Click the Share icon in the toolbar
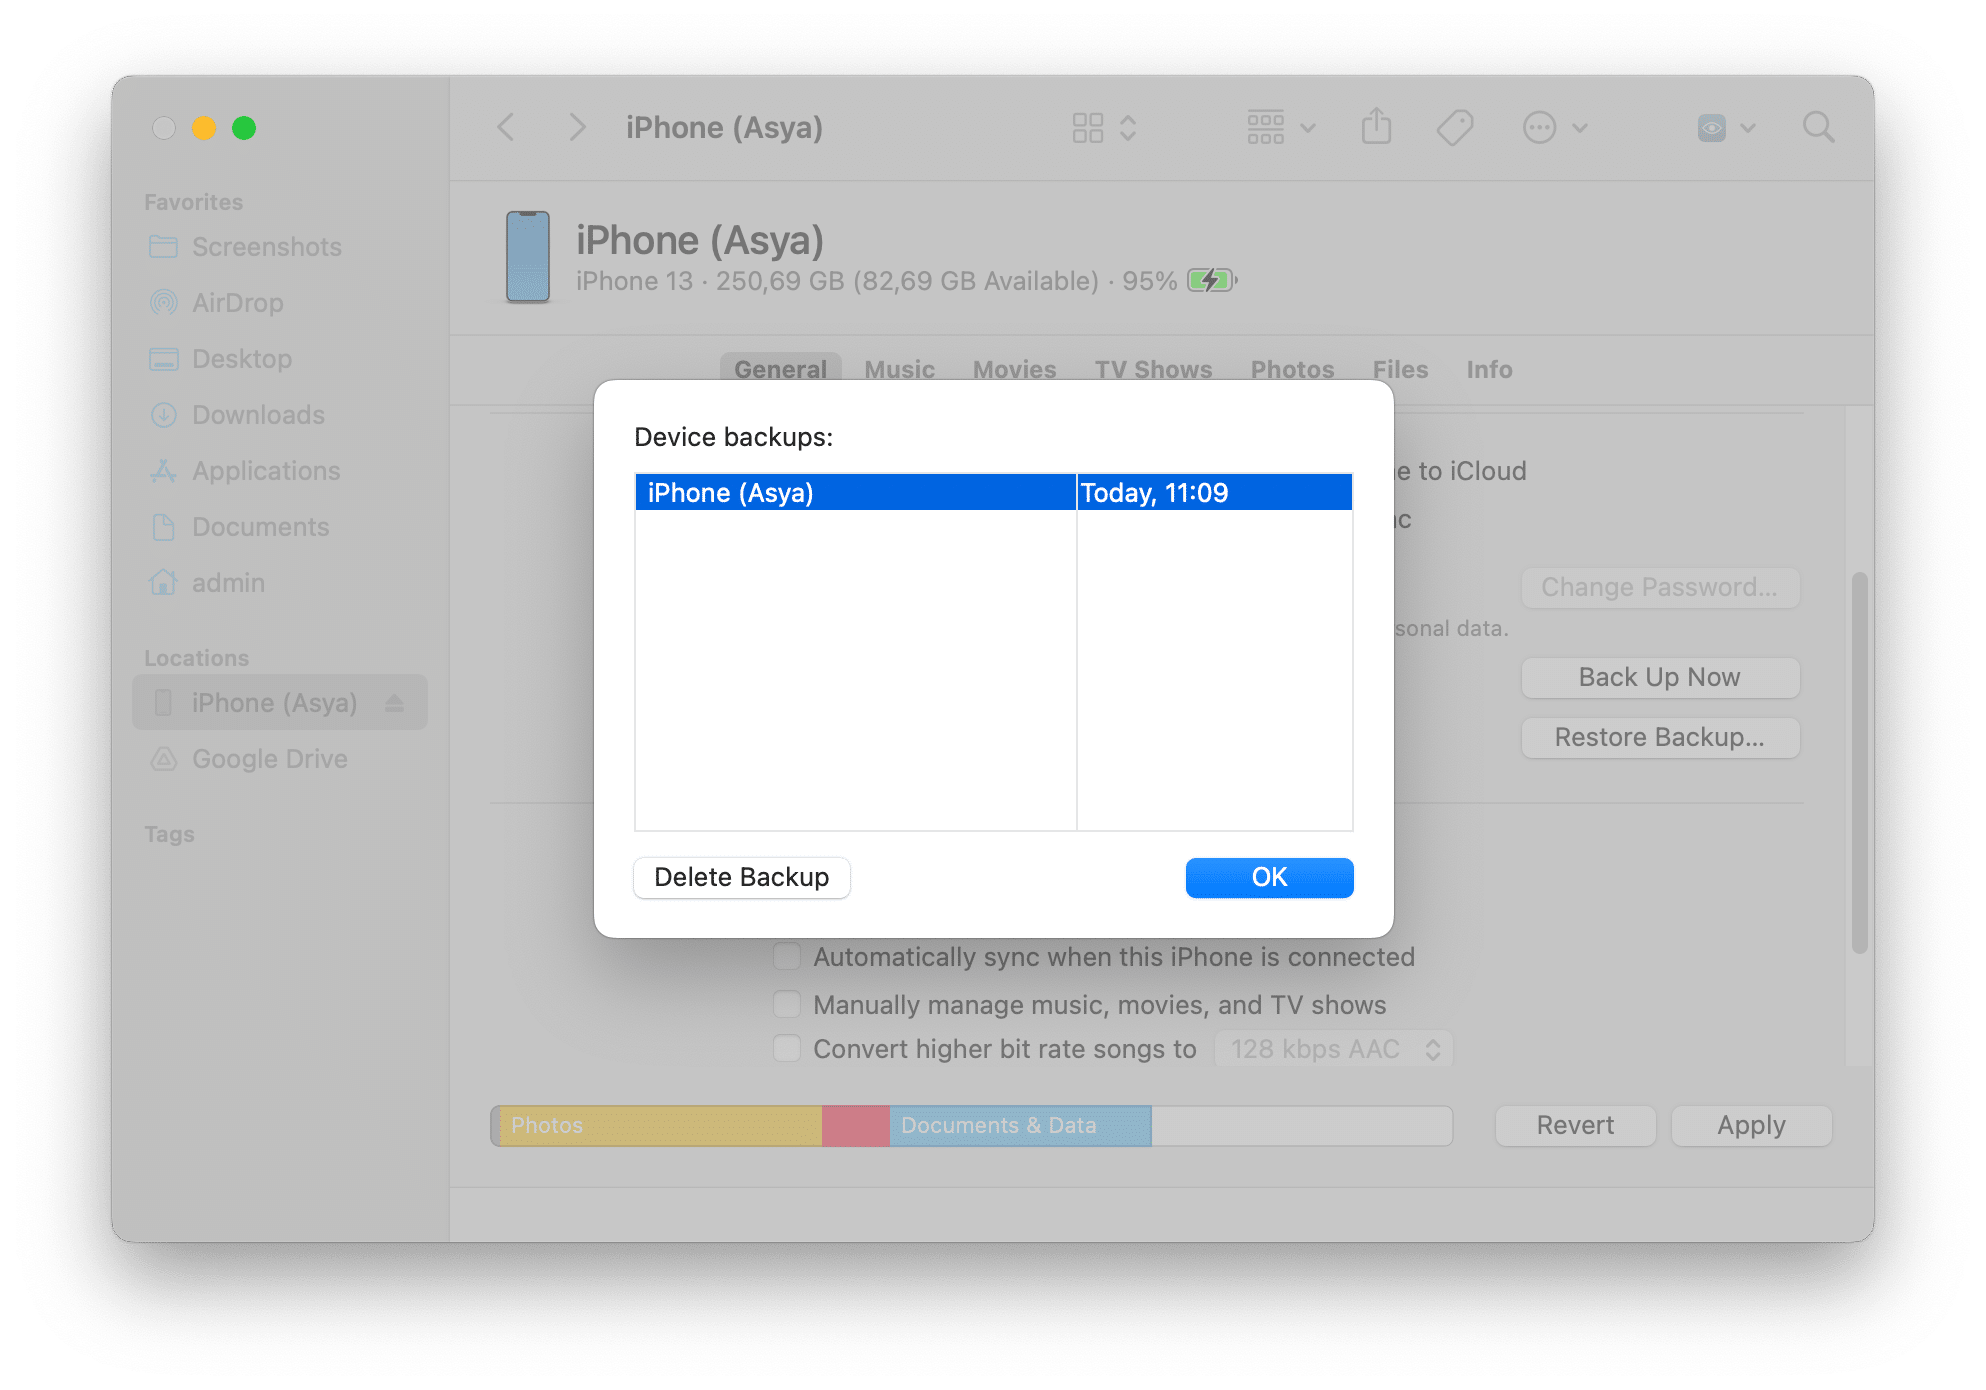 1377,127
